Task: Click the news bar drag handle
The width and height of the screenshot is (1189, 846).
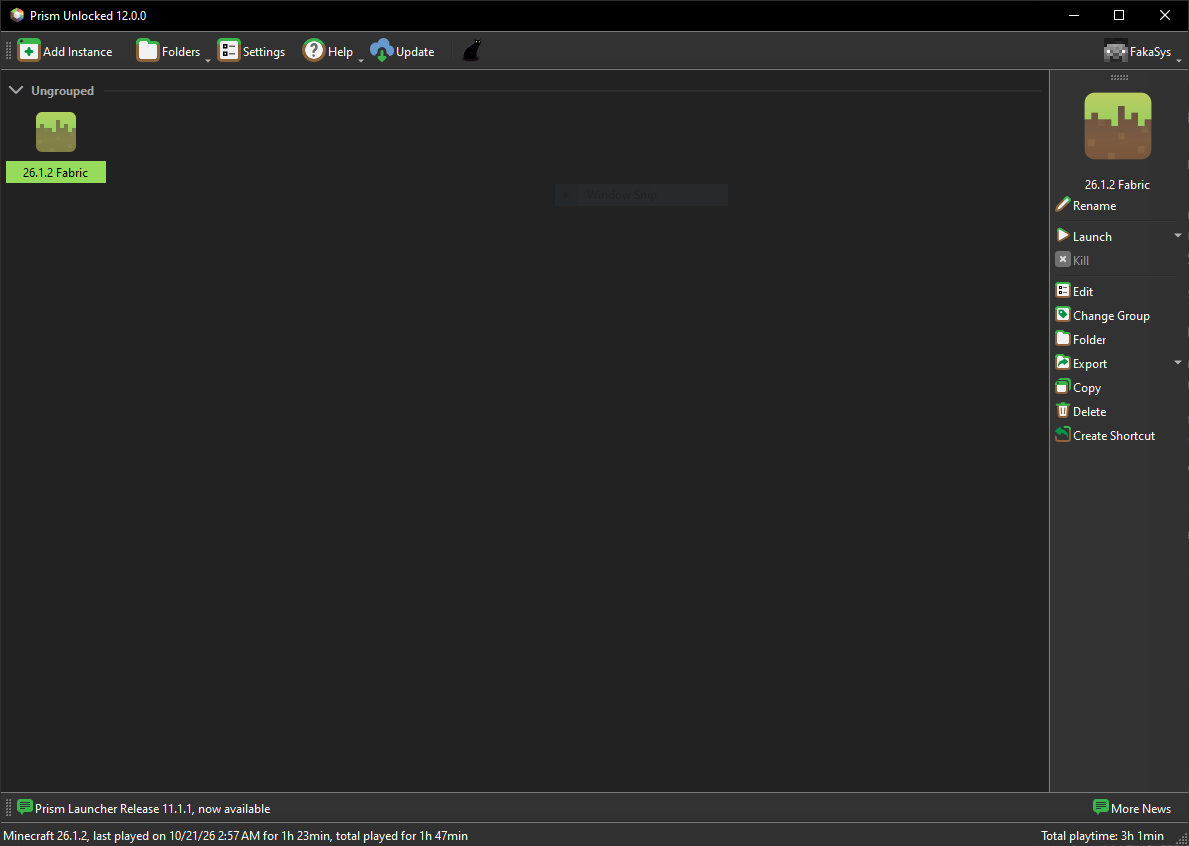Action: pos(9,807)
